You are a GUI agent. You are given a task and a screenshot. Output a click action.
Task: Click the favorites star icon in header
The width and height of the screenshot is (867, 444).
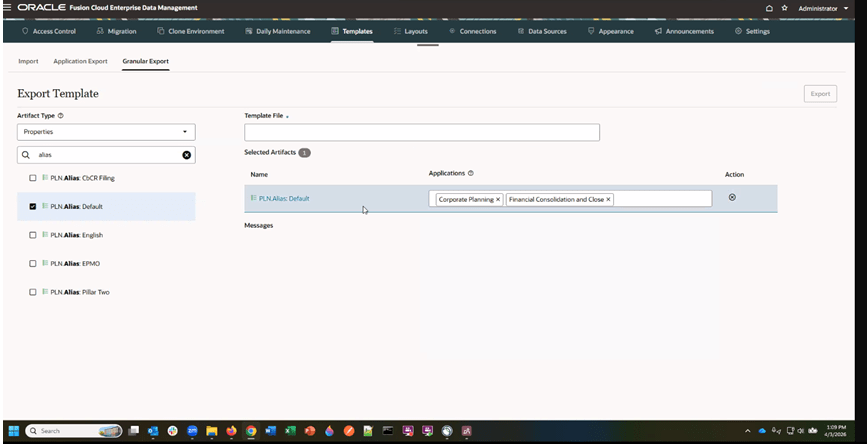coord(784,8)
